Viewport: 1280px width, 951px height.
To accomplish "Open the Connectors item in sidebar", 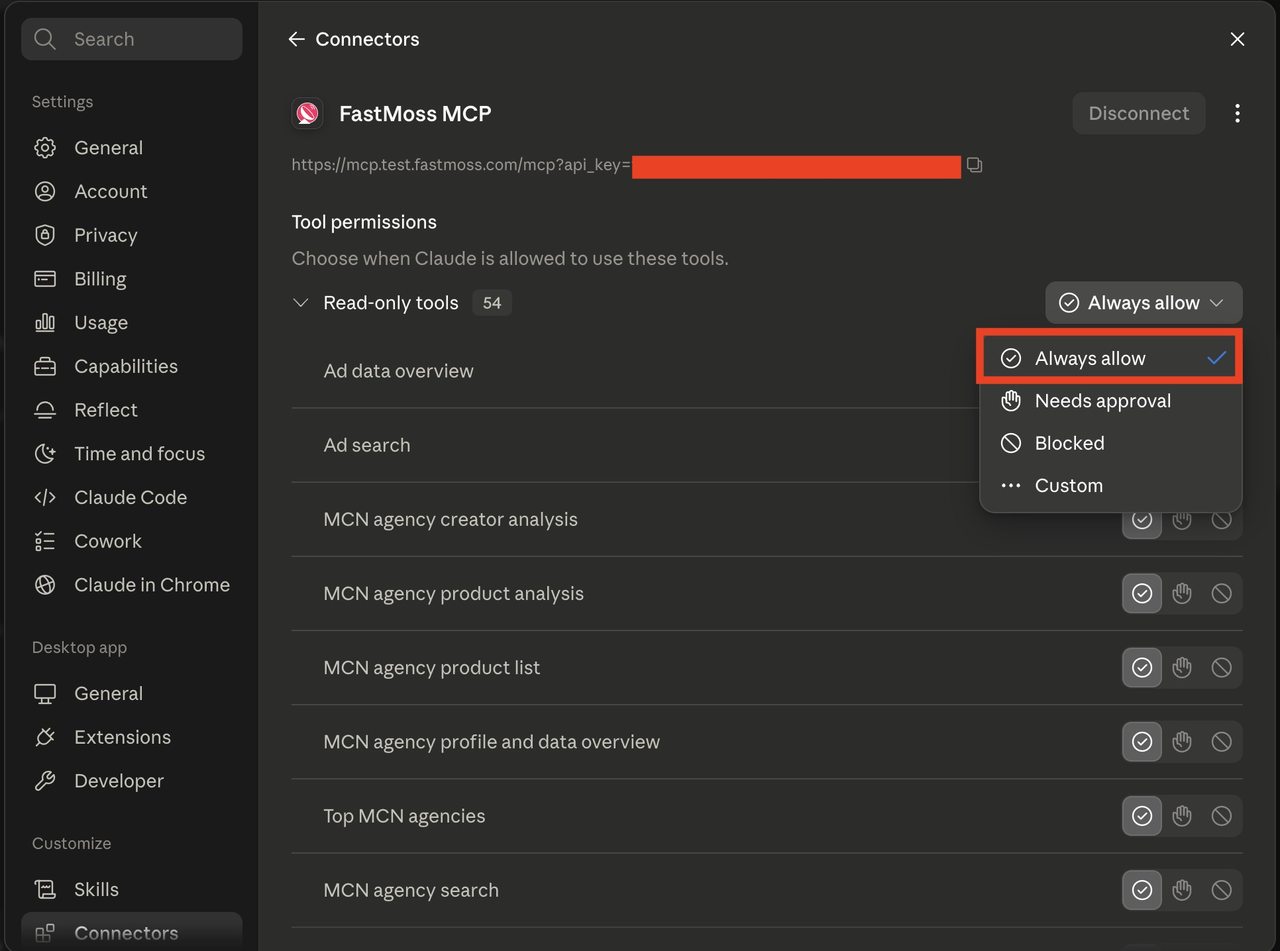I will pos(132,932).
